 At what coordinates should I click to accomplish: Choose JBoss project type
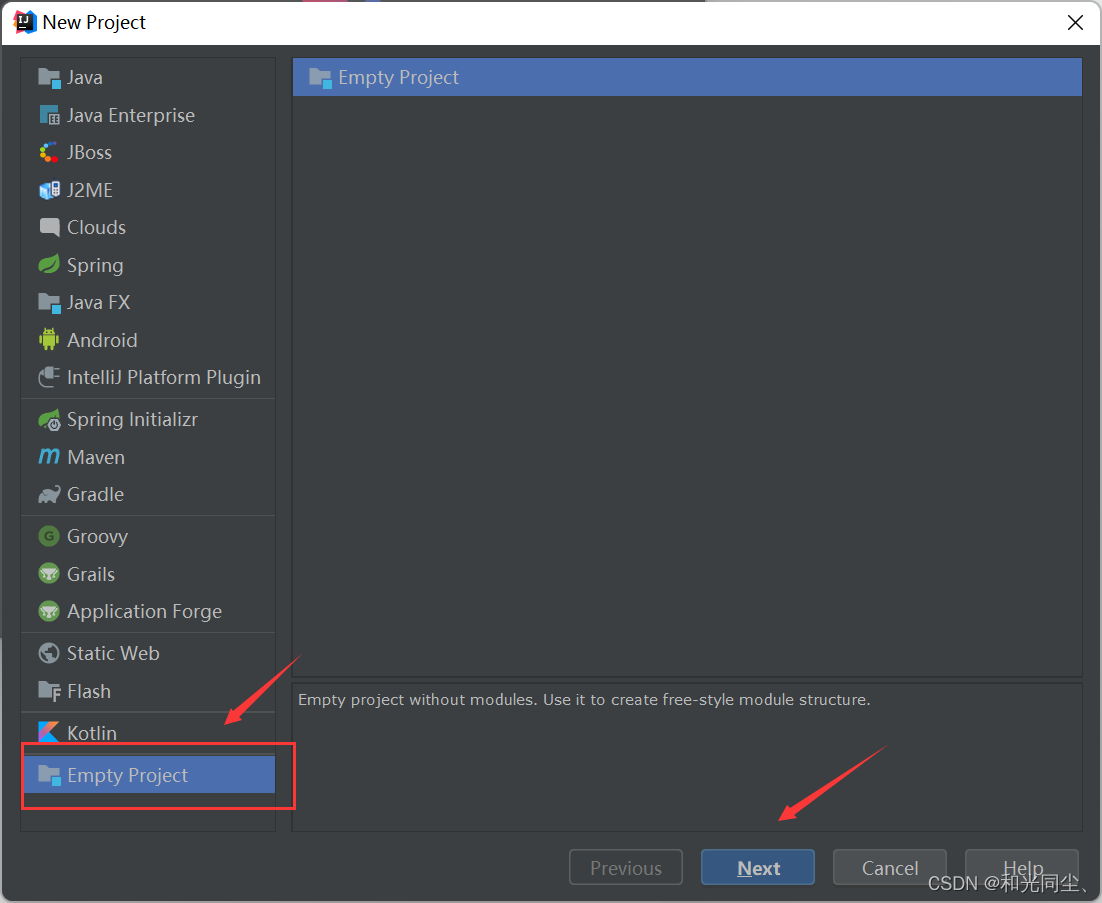point(148,152)
